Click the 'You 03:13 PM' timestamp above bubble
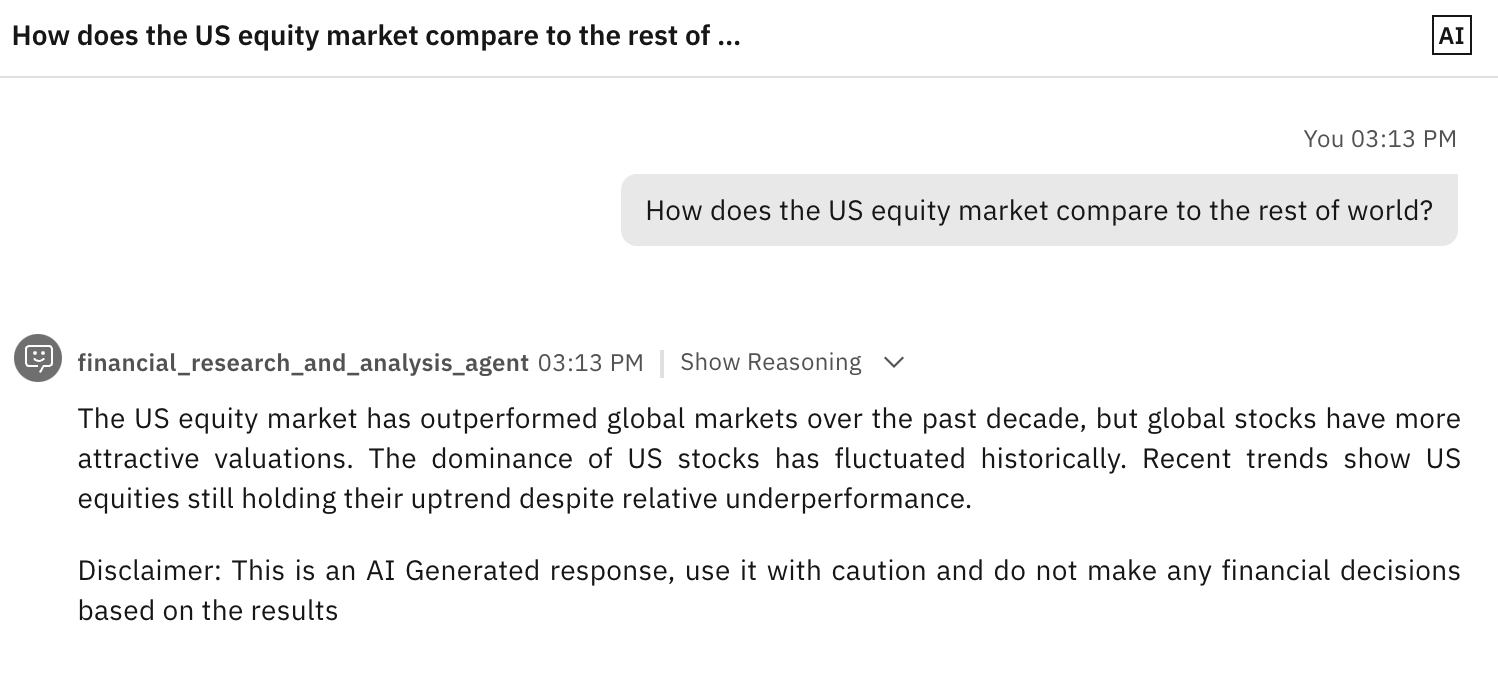 pos(1380,139)
